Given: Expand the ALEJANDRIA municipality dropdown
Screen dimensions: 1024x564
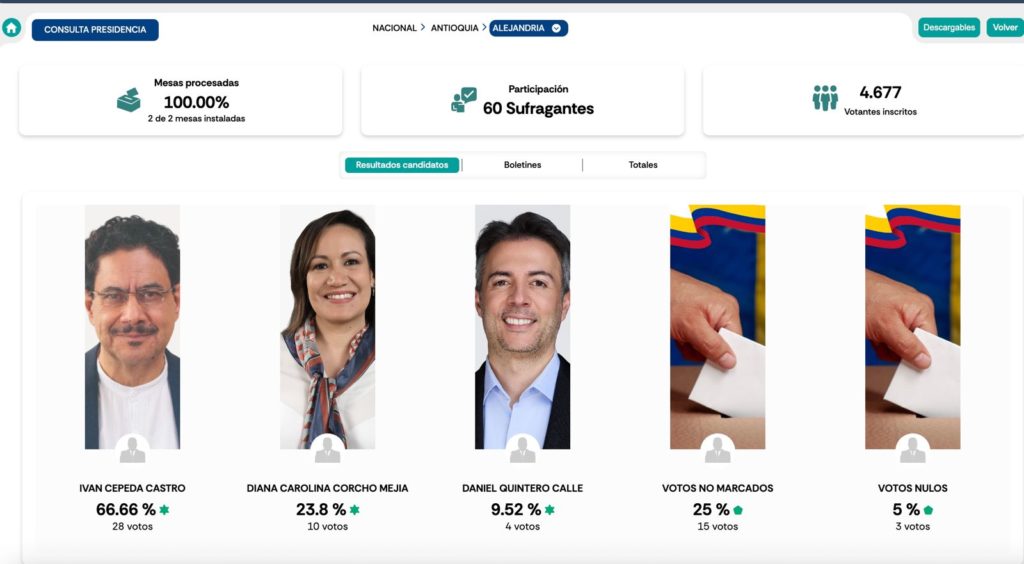Looking at the screenshot, I should click(528, 28).
